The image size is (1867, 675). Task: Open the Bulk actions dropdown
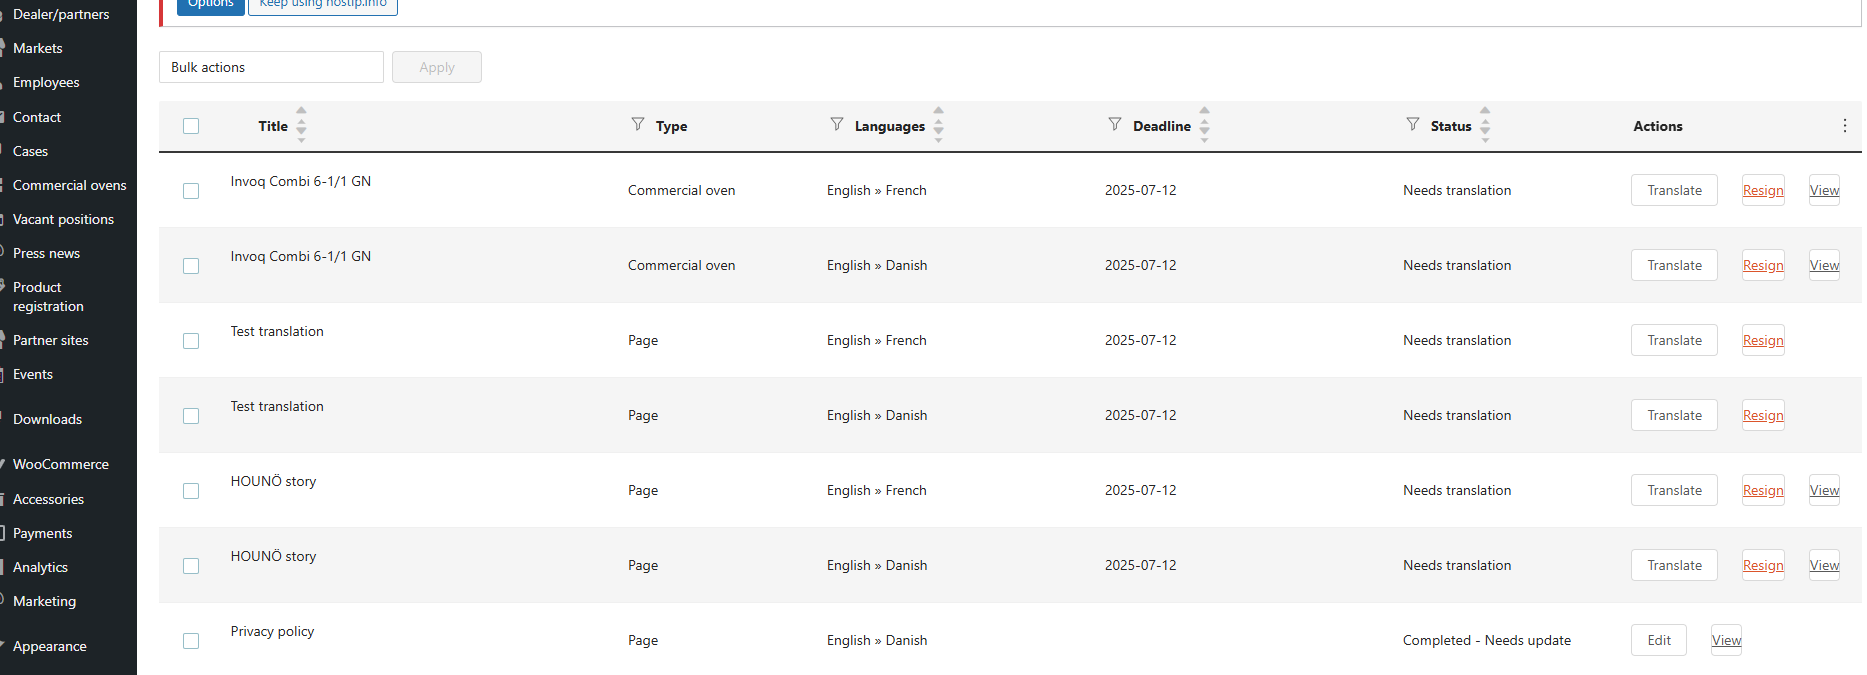(271, 67)
